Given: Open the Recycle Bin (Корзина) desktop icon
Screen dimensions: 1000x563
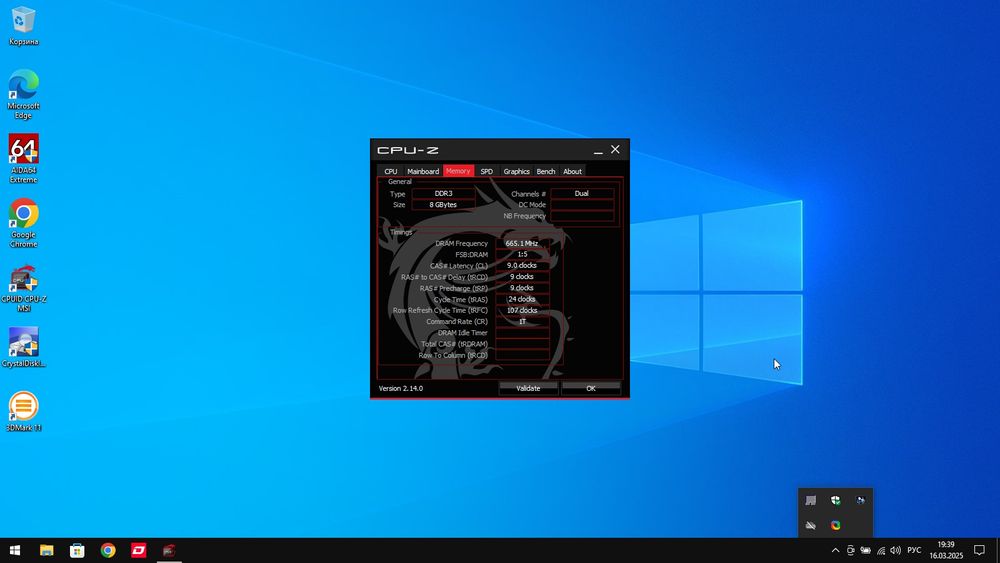Looking at the screenshot, I should tap(24, 26).
